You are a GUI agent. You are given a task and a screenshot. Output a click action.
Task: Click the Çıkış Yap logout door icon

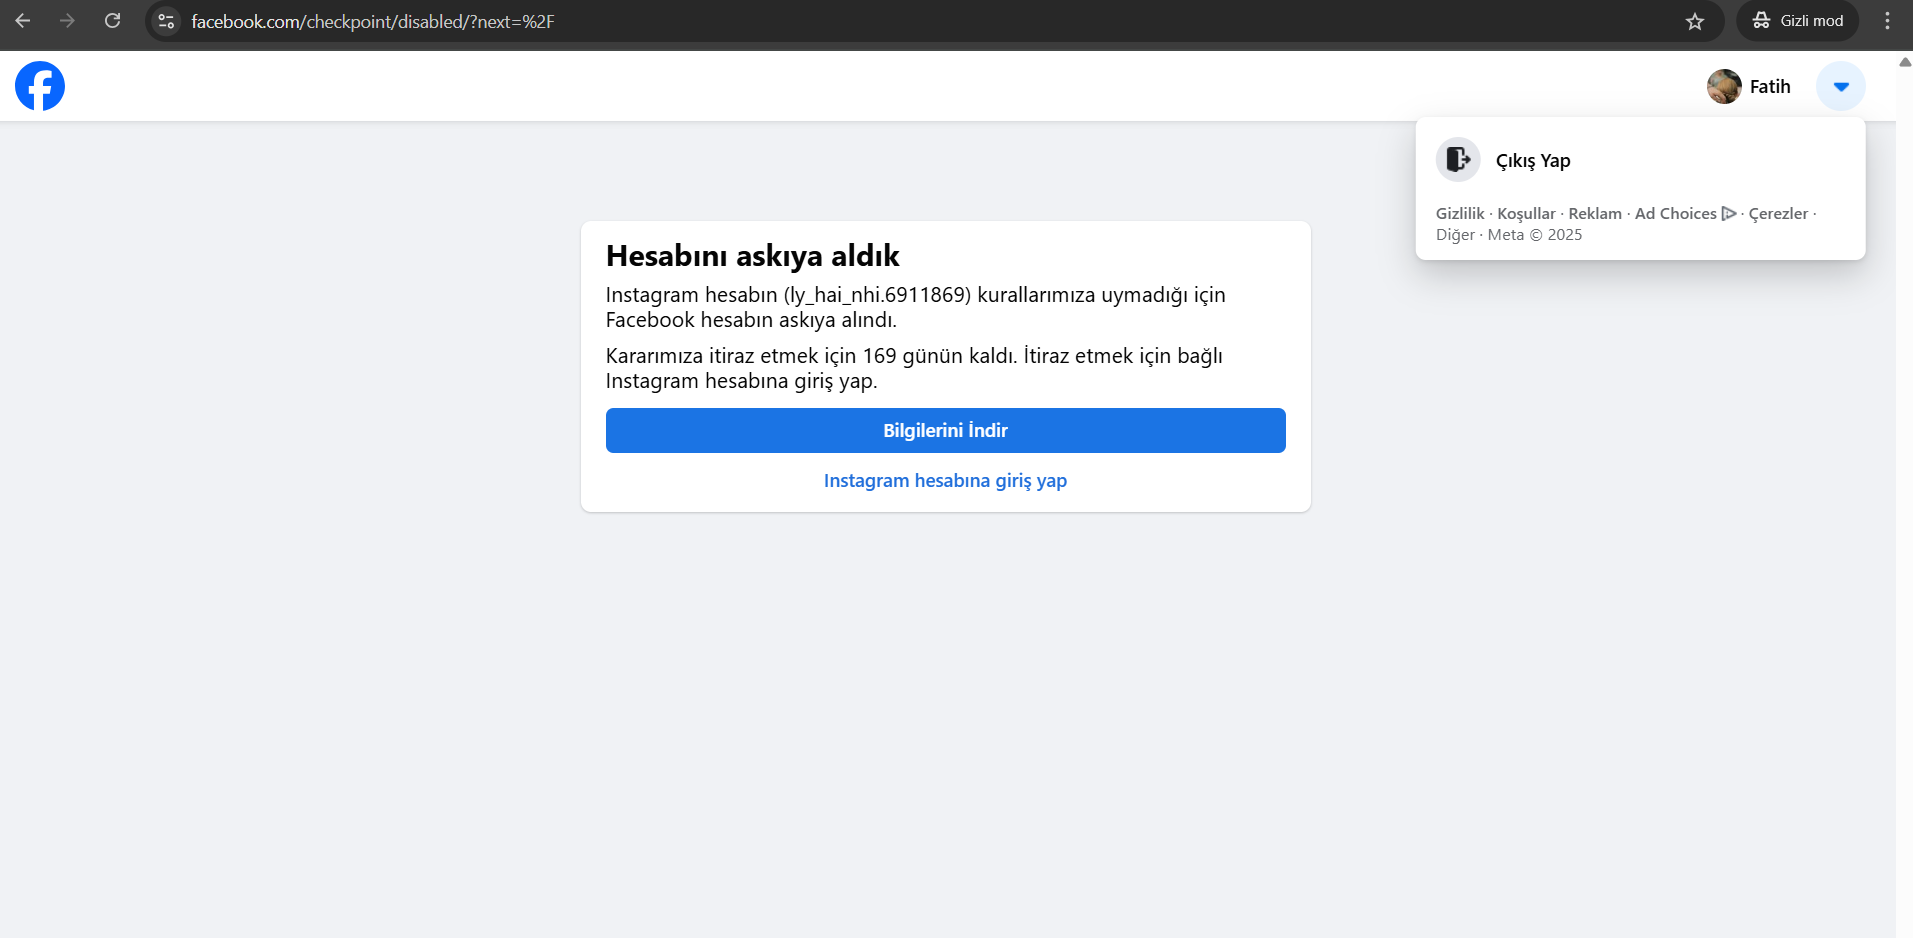pyautogui.click(x=1458, y=159)
